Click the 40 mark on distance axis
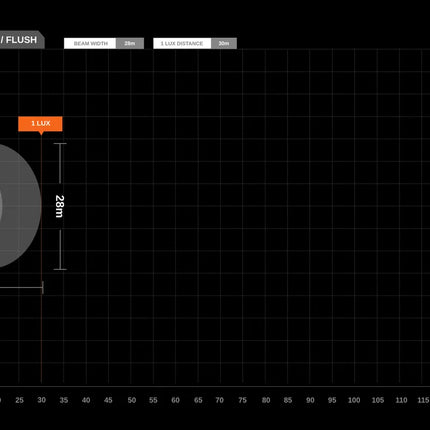 click(86, 400)
